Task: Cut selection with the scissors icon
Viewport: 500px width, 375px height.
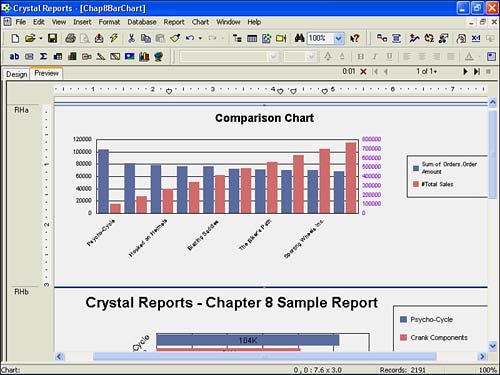Action: (x=131, y=38)
